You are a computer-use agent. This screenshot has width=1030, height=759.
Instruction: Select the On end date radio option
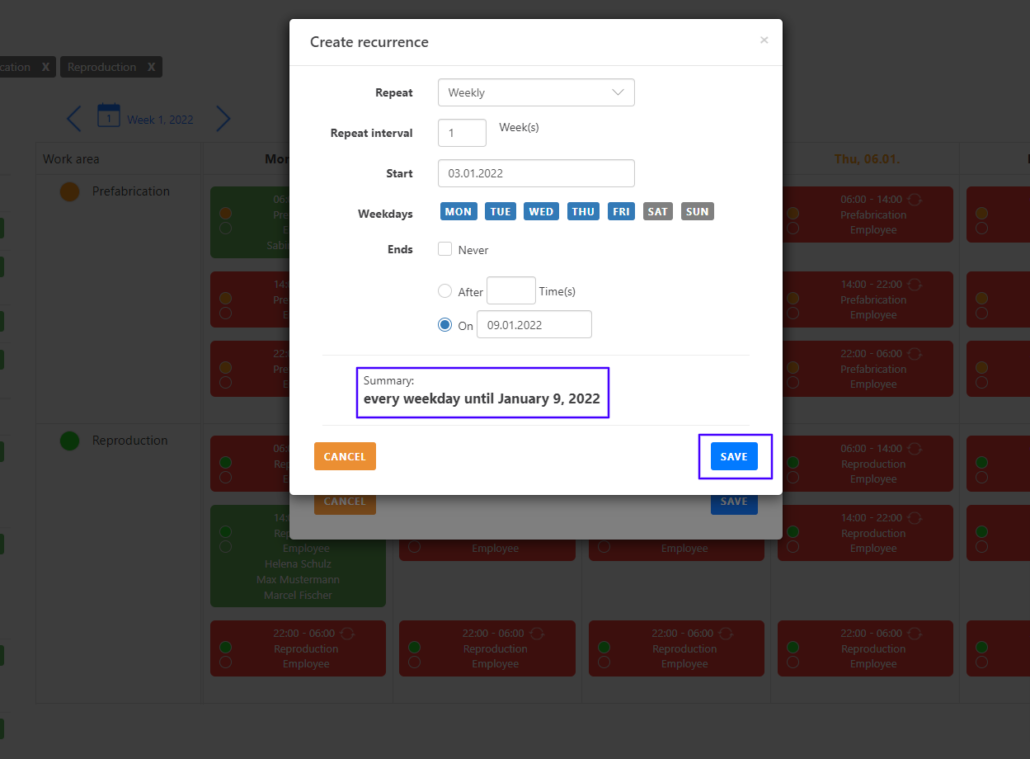445,325
